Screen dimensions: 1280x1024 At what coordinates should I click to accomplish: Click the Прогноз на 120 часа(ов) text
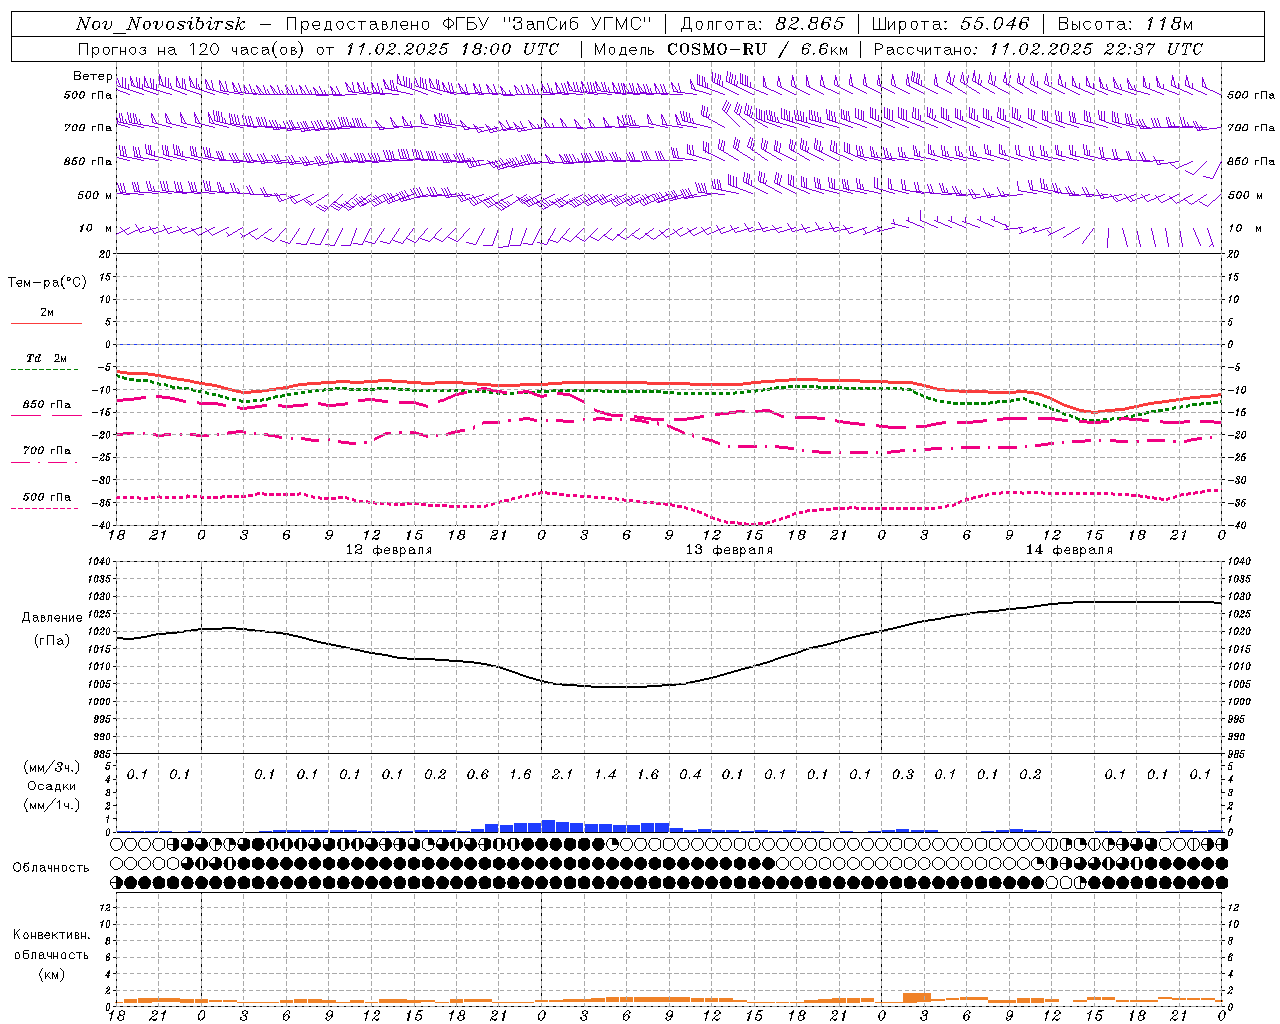[192, 49]
